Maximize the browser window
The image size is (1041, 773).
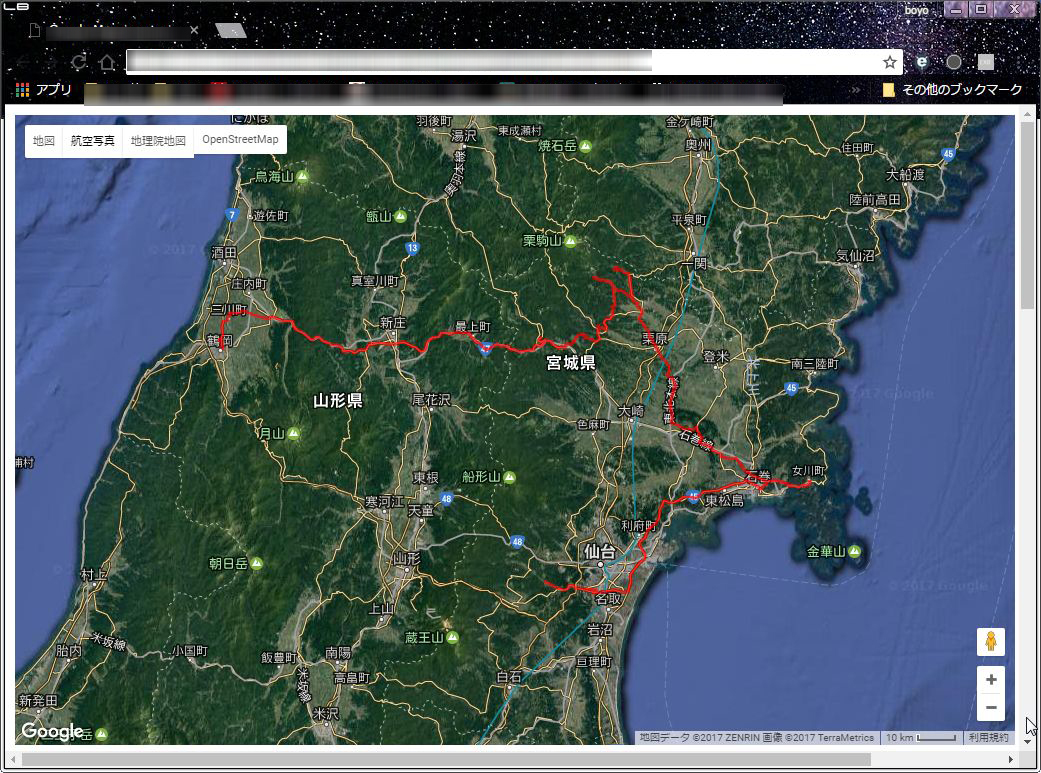[x=981, y=9]
